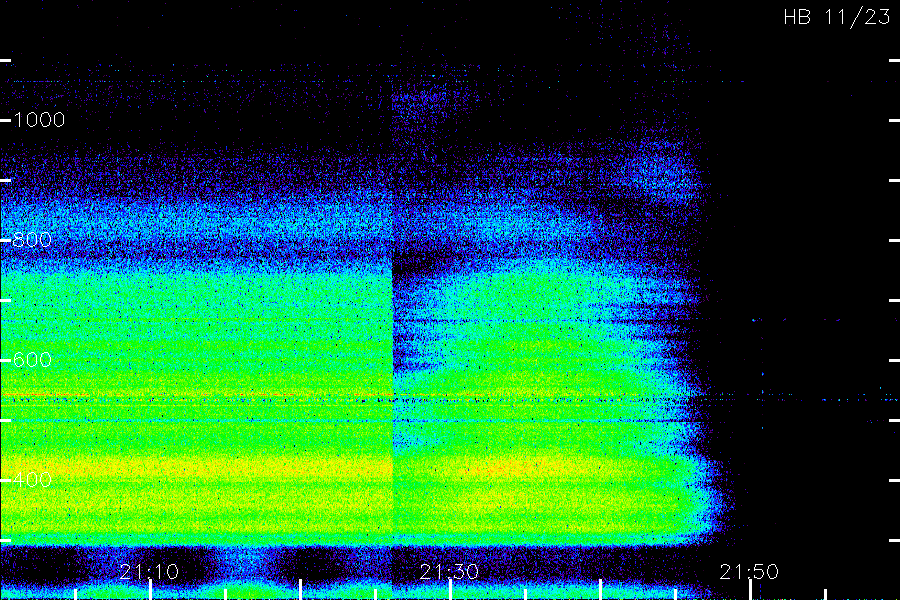Click the 1000 axis label
Image resolution: width=900 pixels, height=600 pixels.
coord(39,120)
